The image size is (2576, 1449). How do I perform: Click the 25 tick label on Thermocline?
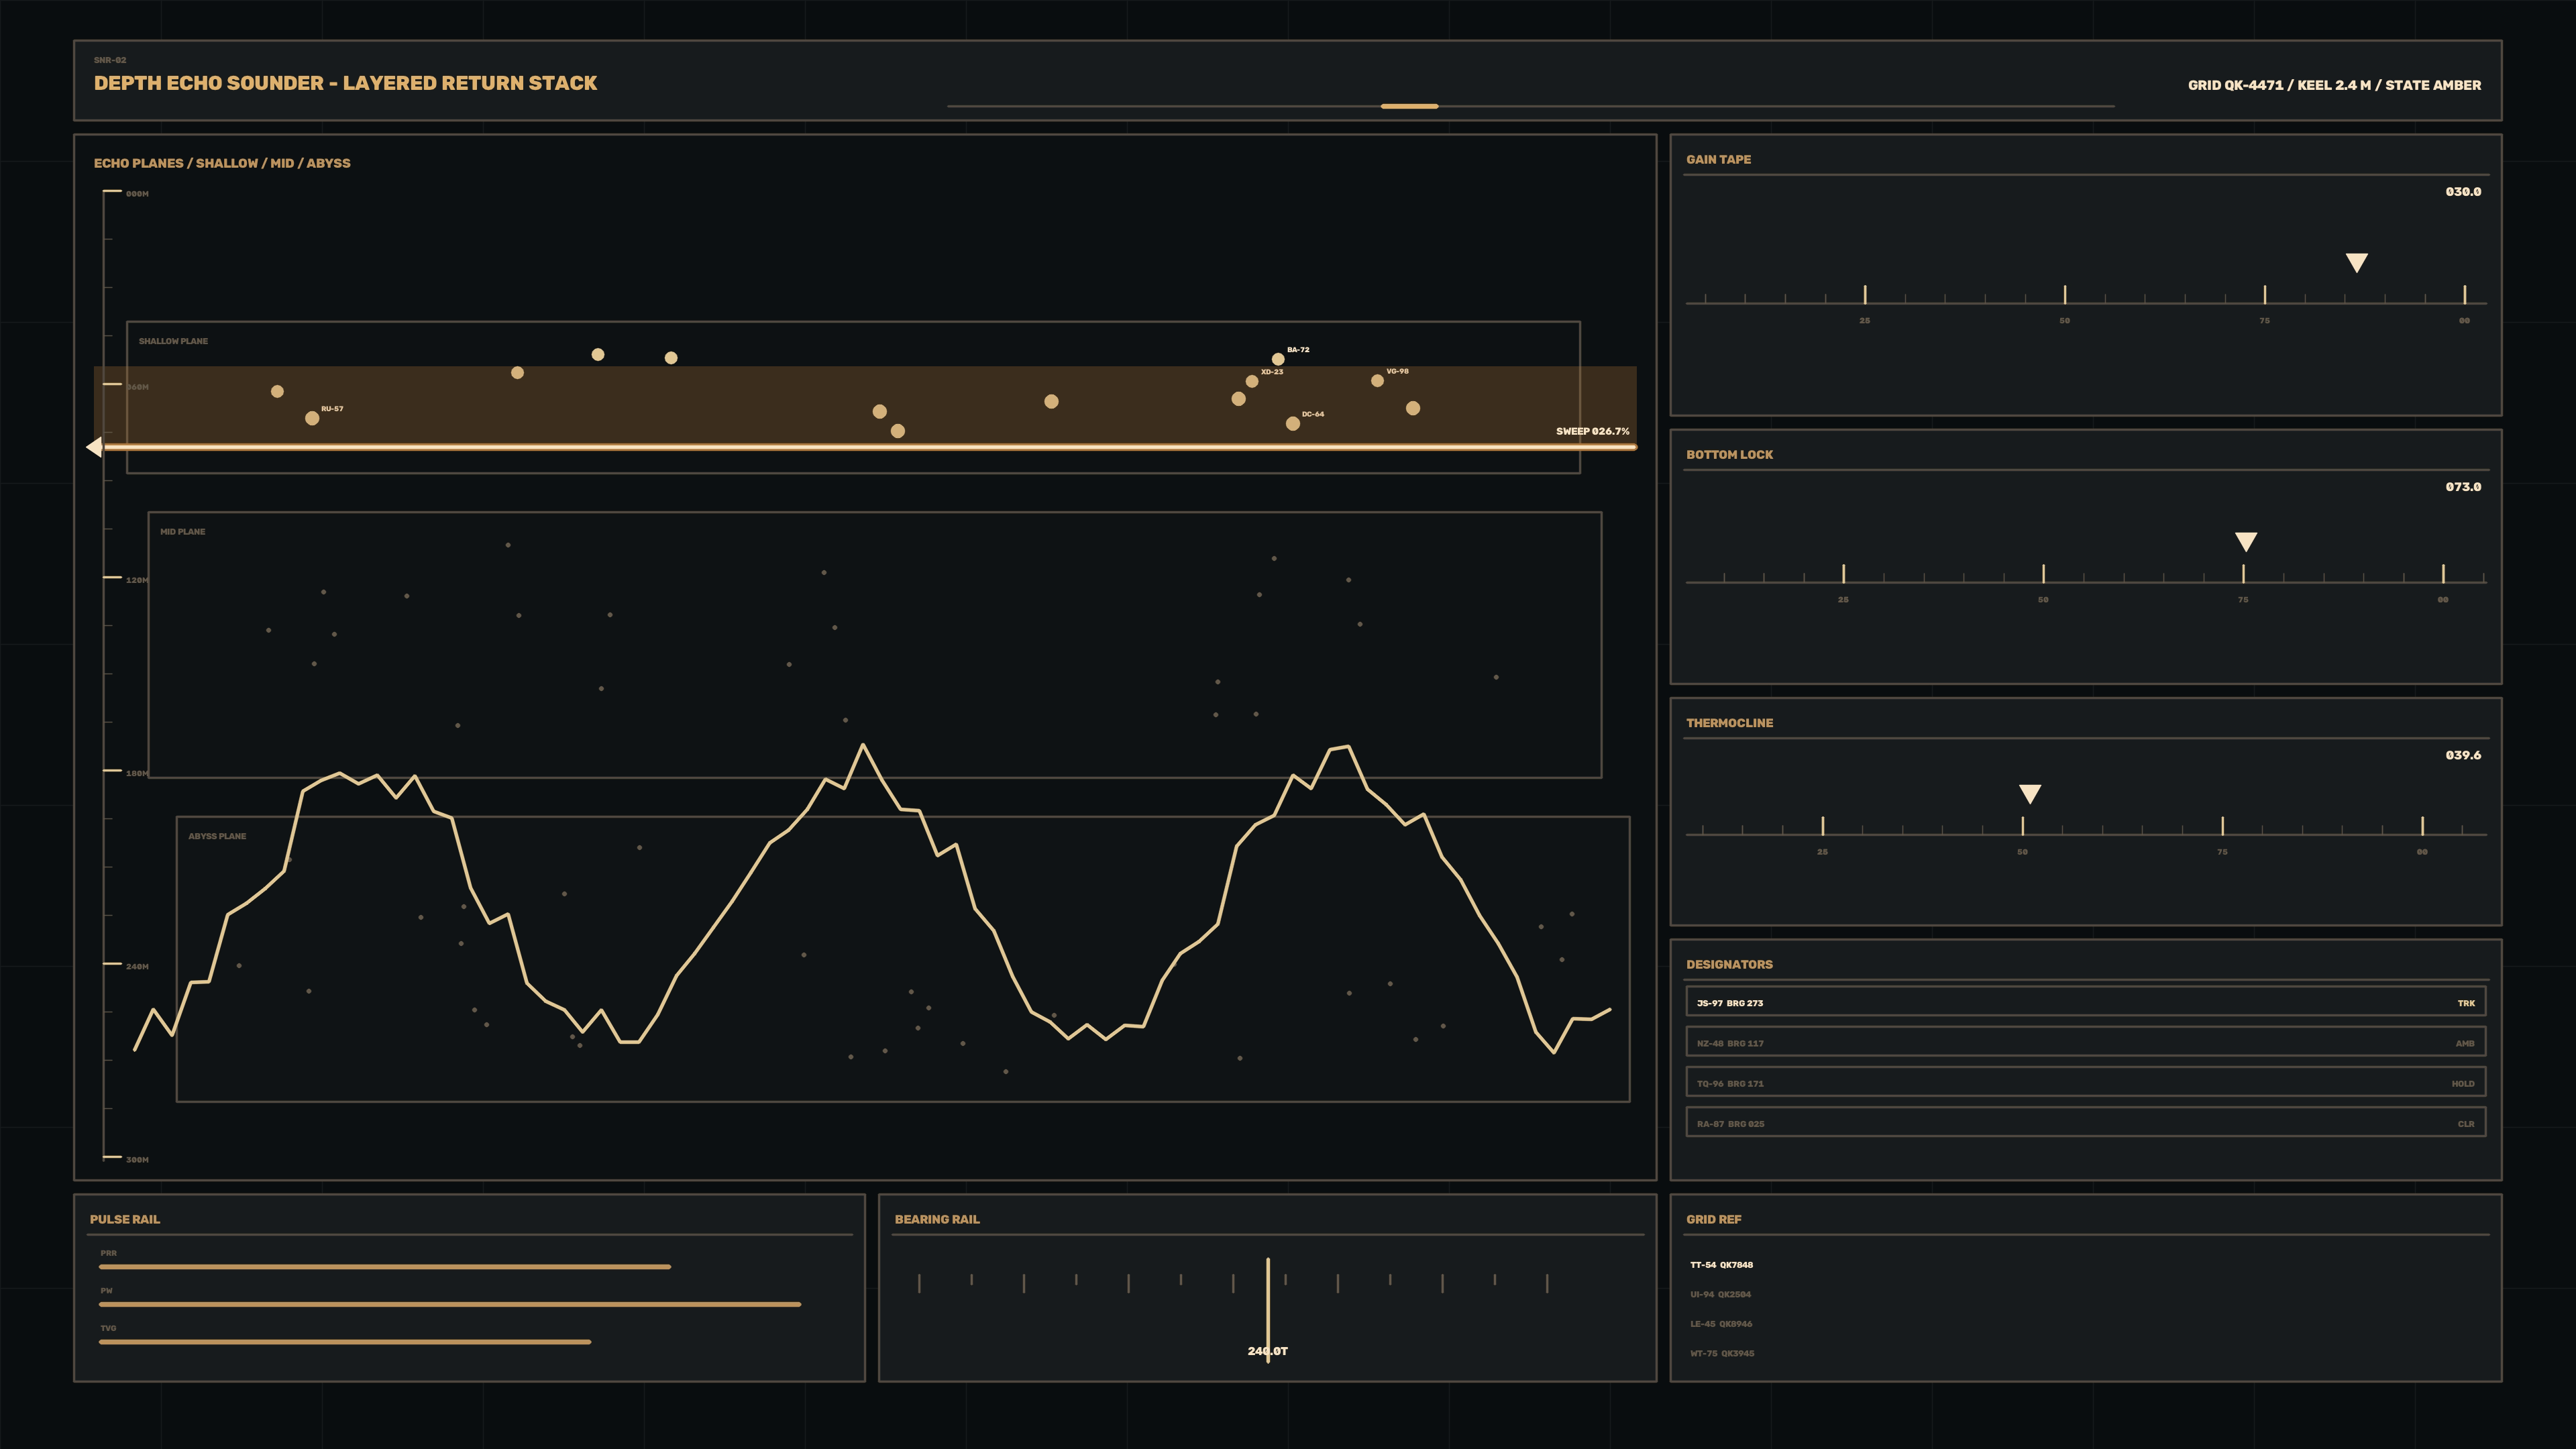point(1822,852)
